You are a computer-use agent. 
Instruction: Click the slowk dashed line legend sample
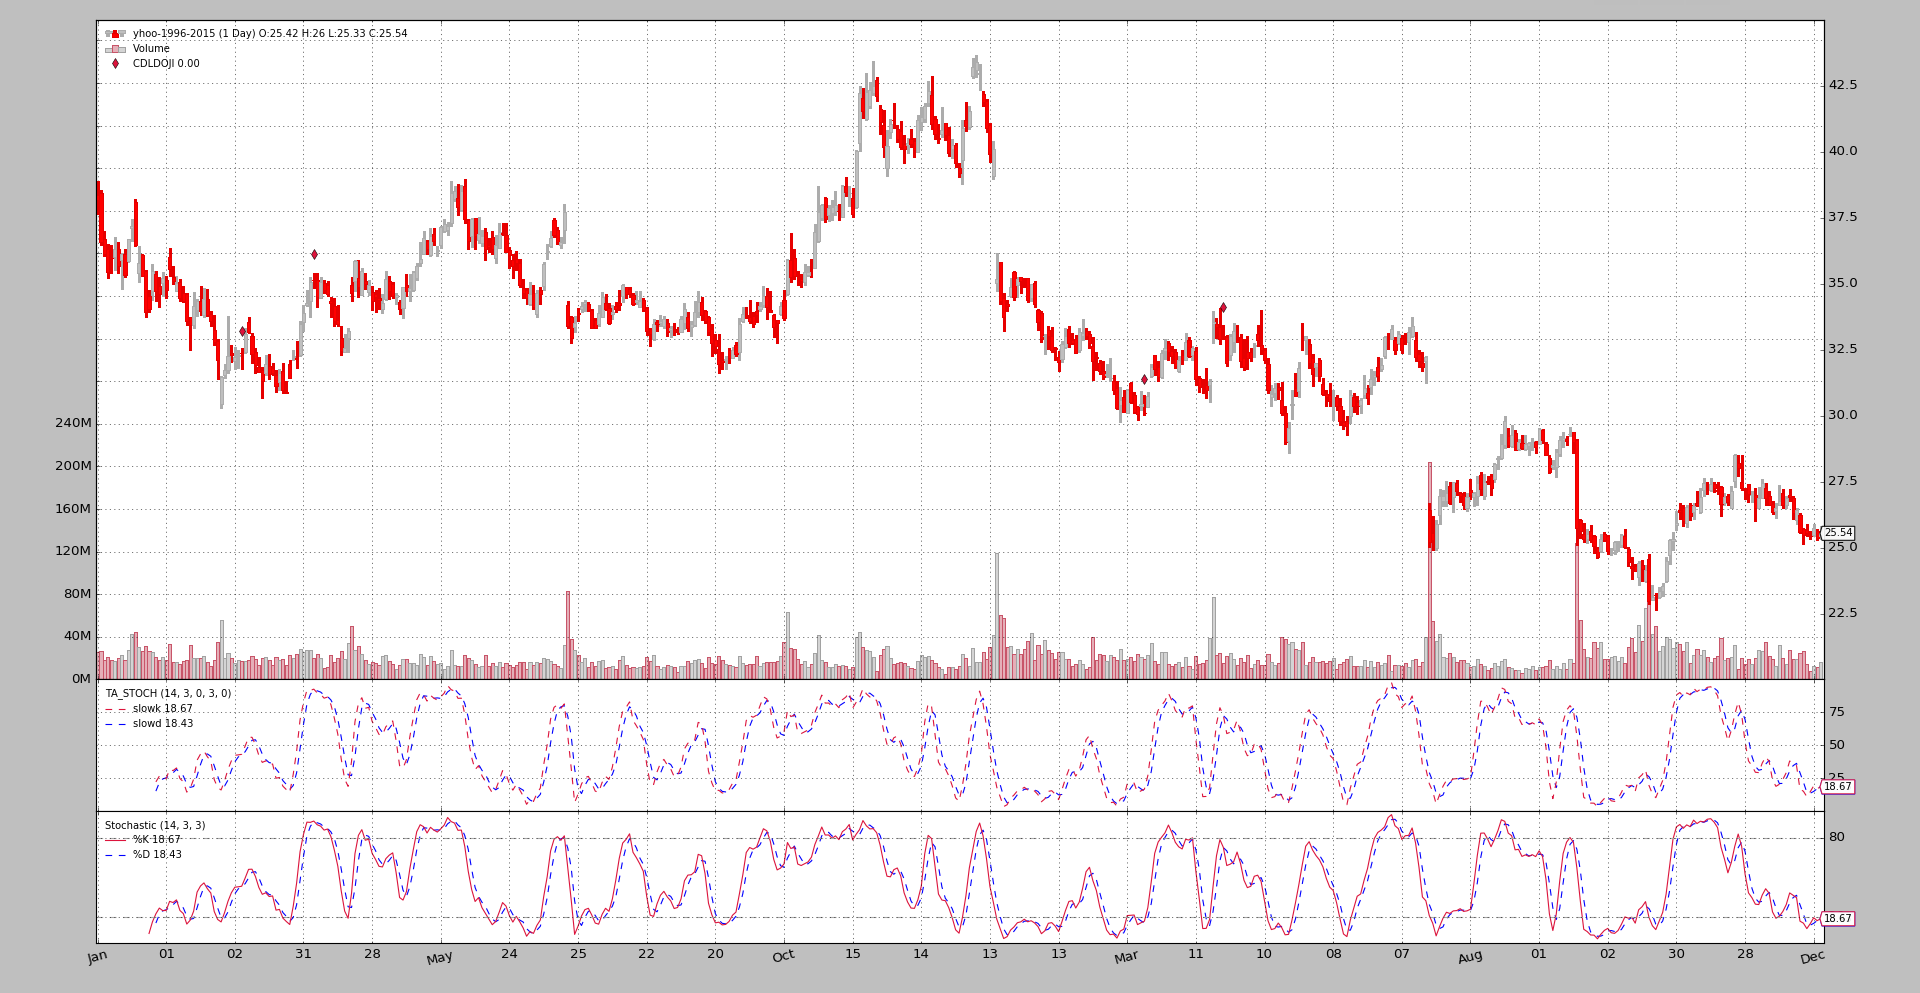click(115, 709)
